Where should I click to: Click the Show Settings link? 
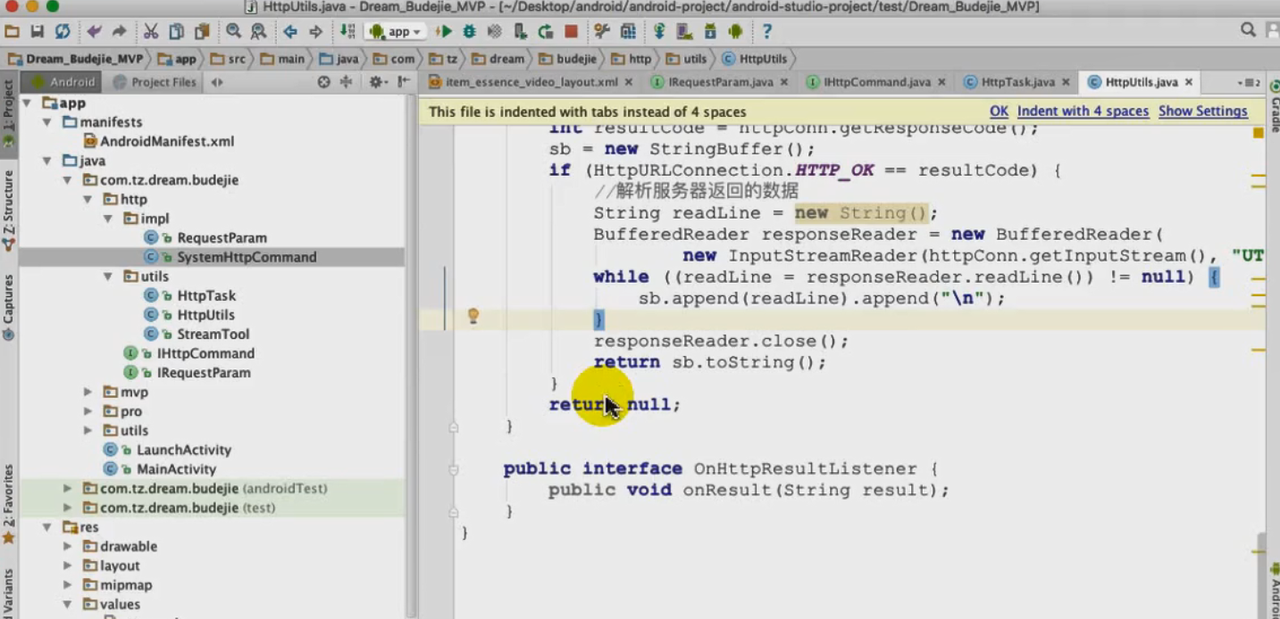tap(1202, 111)
